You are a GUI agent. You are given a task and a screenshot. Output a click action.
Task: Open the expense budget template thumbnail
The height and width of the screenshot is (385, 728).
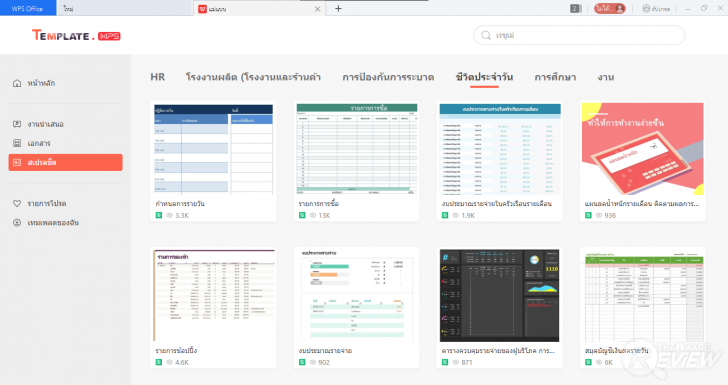pyautogui.click(x=357, y=295)
